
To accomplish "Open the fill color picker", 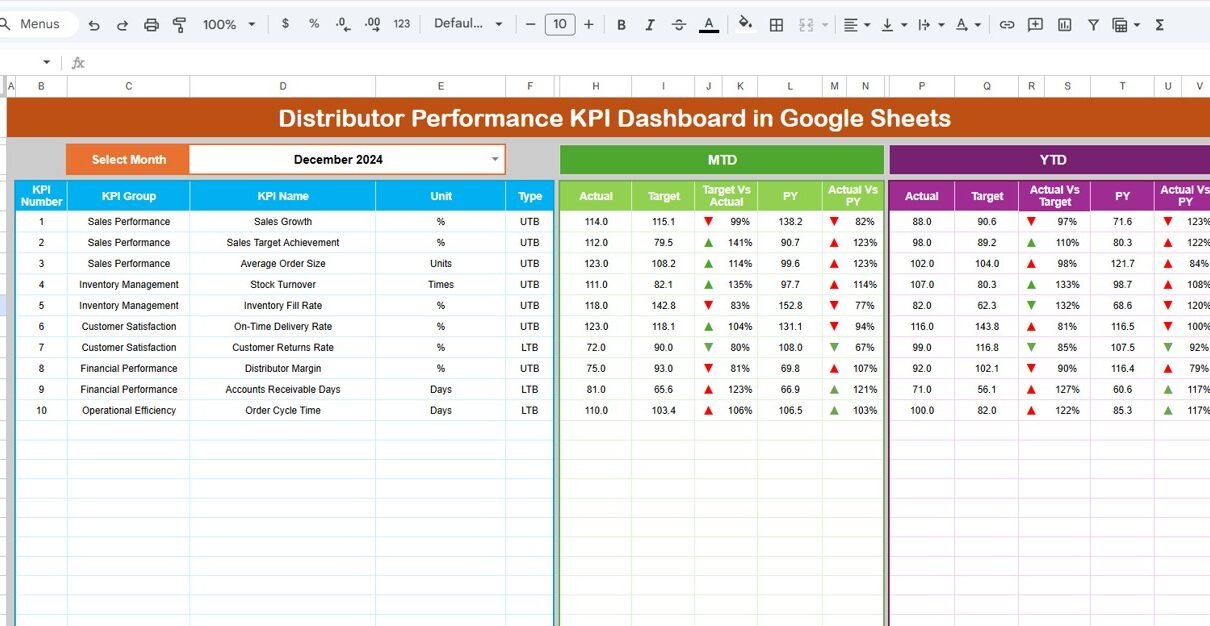I will click(x=745, y=24).
